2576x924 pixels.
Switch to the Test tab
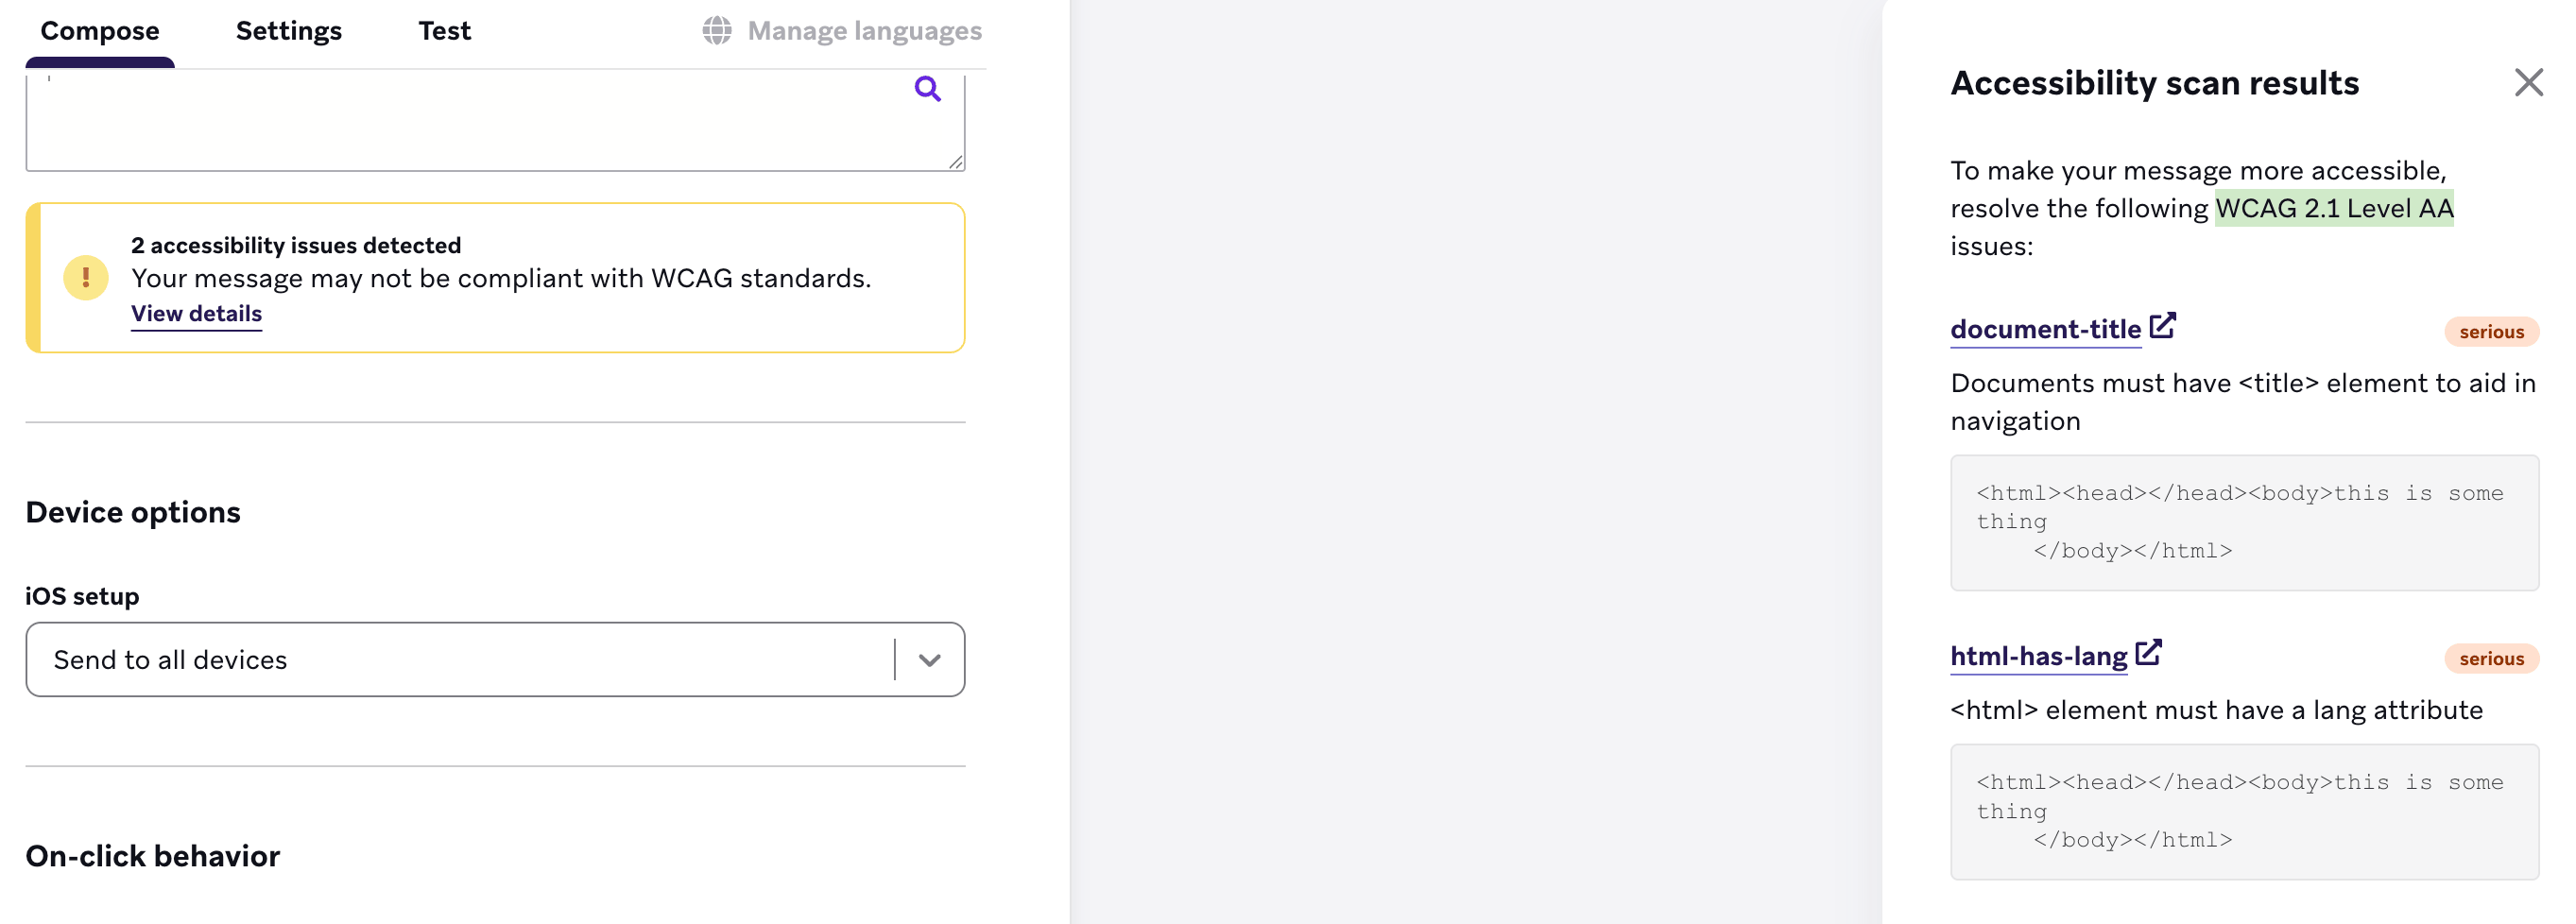tap(444, 31)
